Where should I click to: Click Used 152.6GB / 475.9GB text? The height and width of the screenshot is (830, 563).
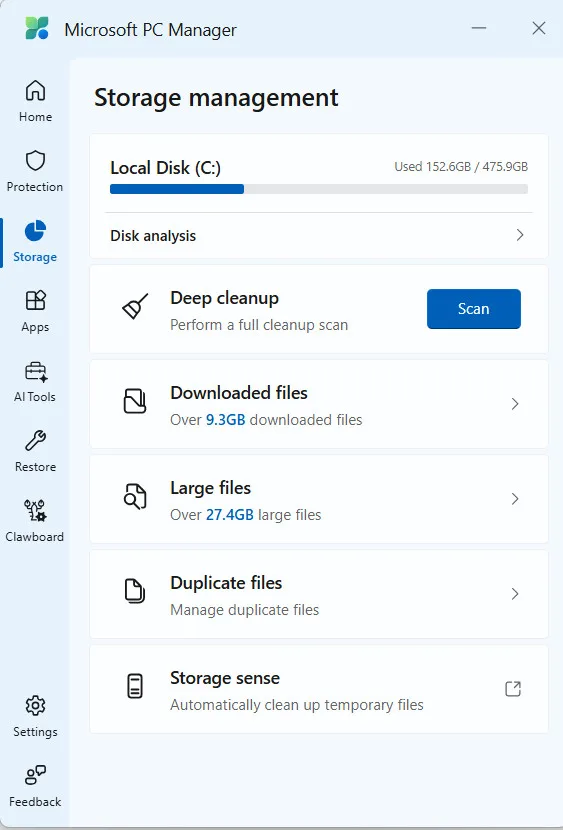(461, 167)
